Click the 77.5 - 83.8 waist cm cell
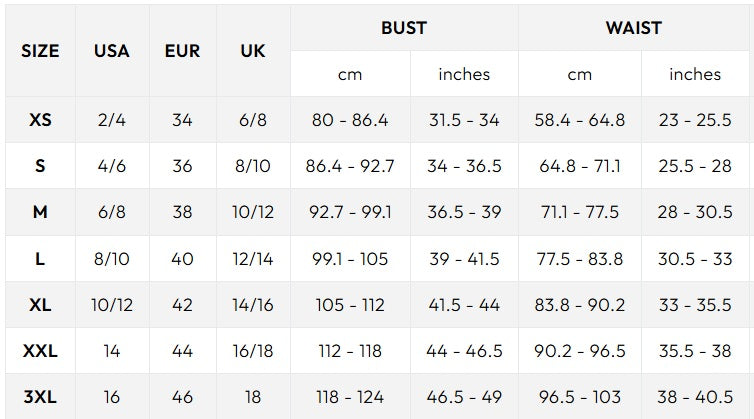The image size is (754, 419). coord(580,259)
